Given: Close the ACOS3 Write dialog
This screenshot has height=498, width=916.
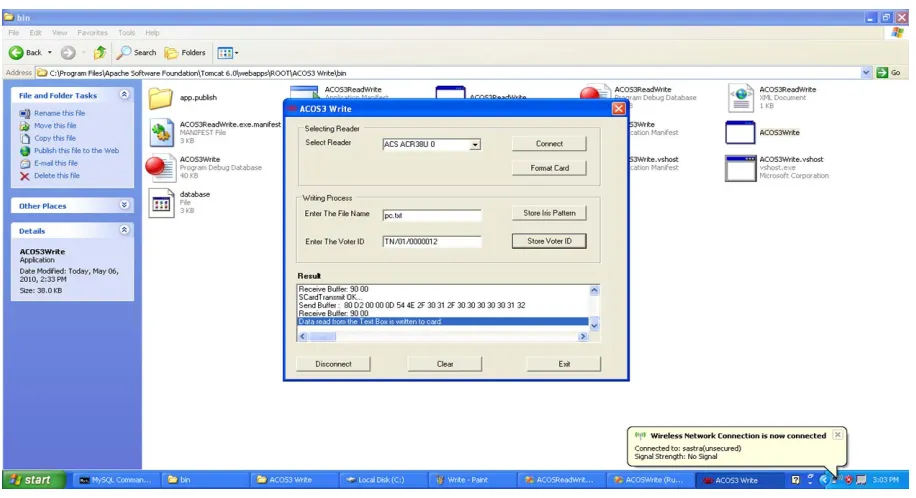Looking at the screenshot, I should click(619, 109).
